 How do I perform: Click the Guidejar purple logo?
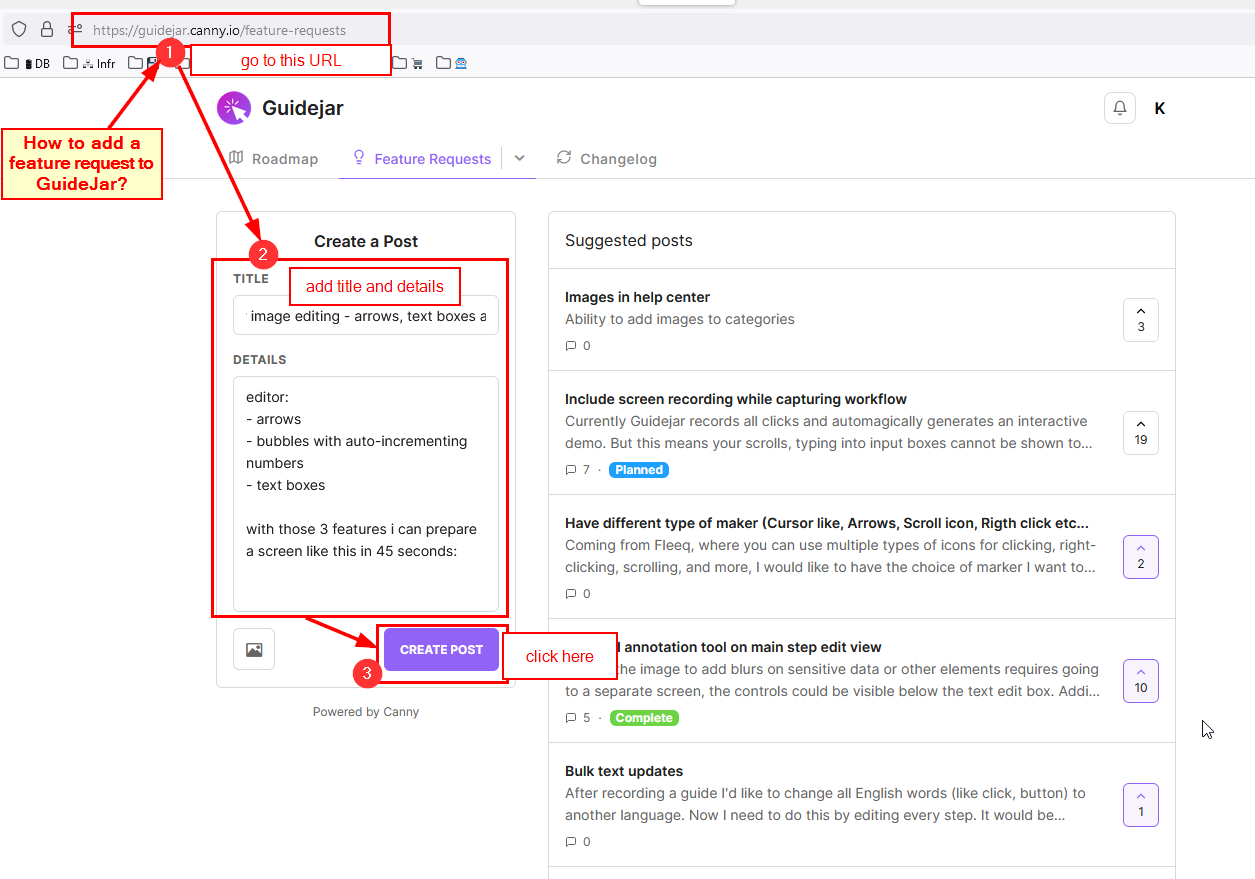[233, 108]
